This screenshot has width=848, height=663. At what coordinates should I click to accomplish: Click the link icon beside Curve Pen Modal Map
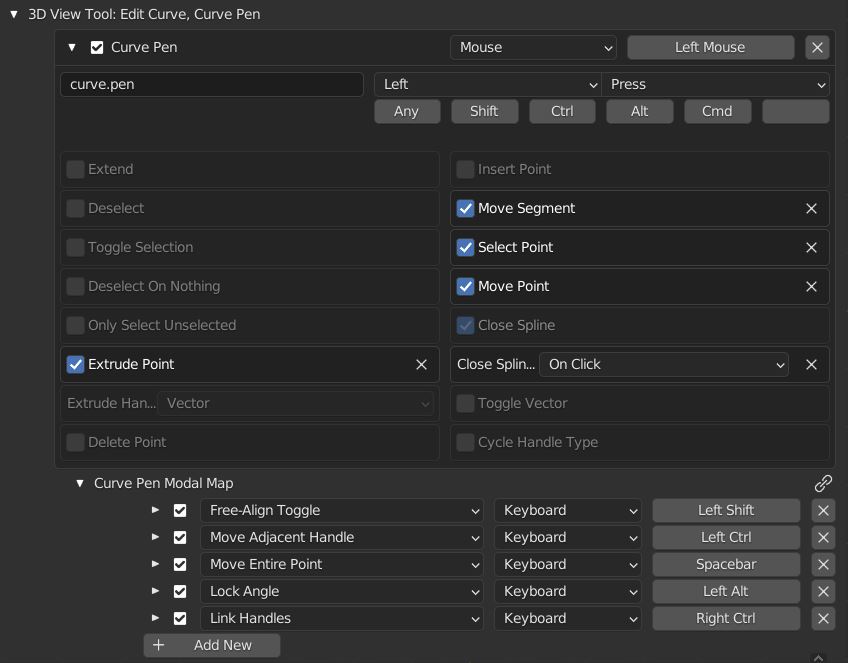click(x=823, y=483)
